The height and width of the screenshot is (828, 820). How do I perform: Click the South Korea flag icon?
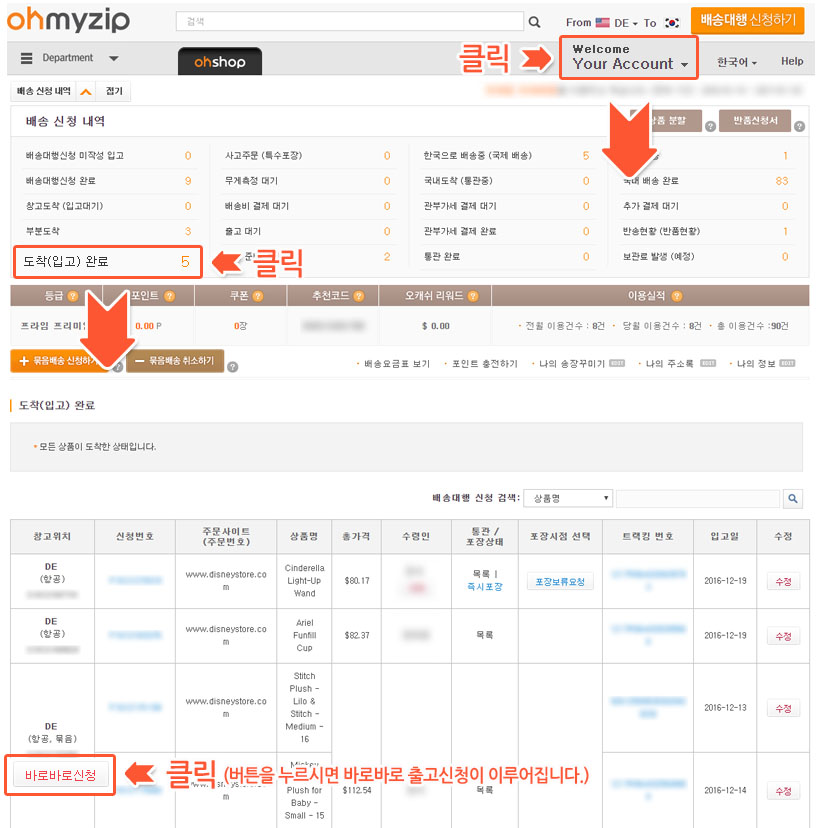coord(671,22)
